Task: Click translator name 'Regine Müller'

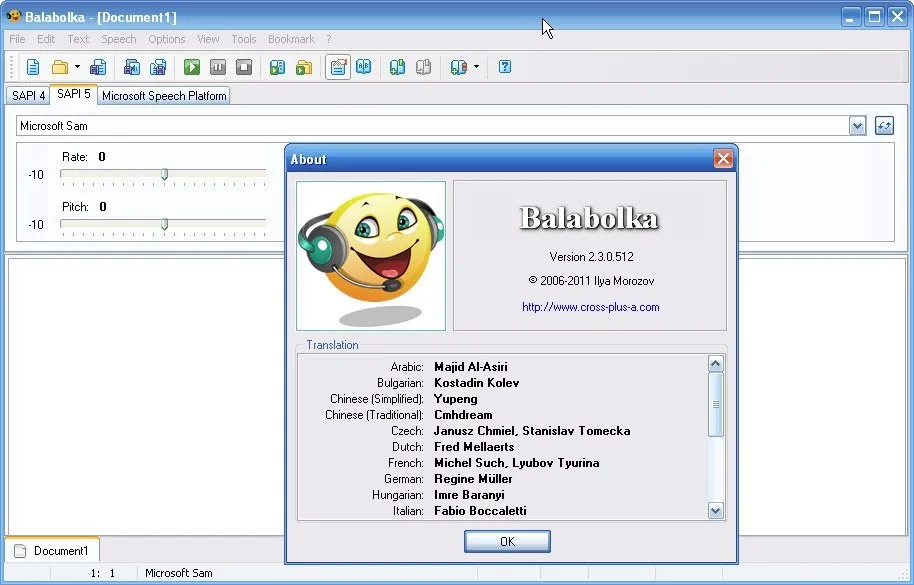Action: (x=473, y=479)
